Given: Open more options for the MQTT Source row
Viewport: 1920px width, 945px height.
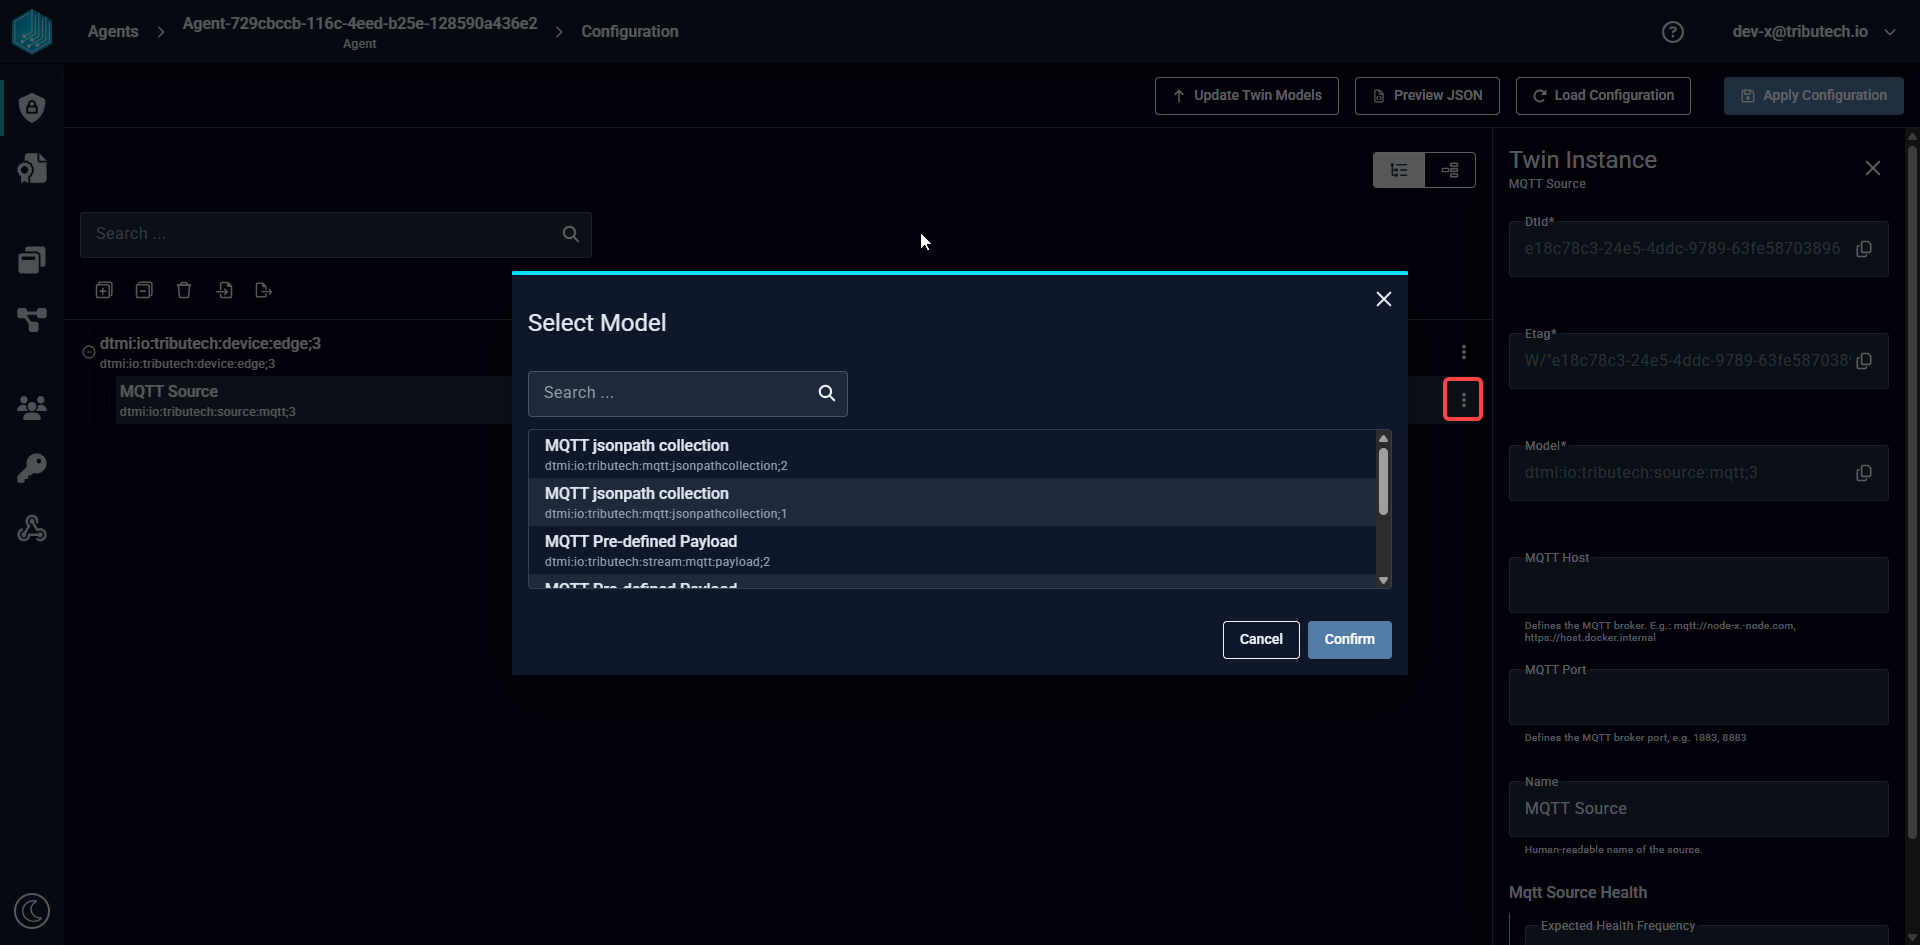Looking at the screenshot, I should pyautogui.click(x=1463, y=400).
